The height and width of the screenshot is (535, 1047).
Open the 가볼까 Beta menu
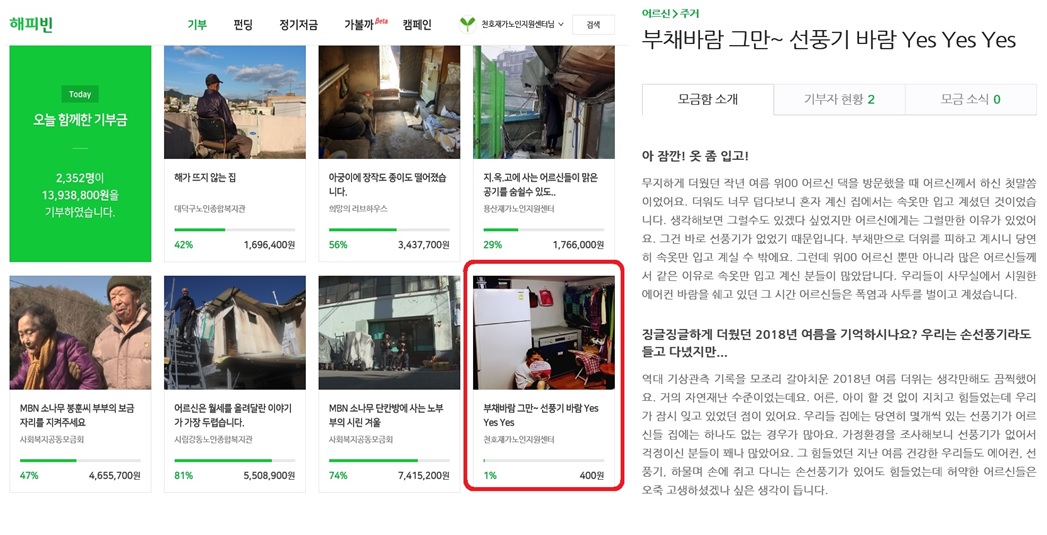click(x=365, y=25)
